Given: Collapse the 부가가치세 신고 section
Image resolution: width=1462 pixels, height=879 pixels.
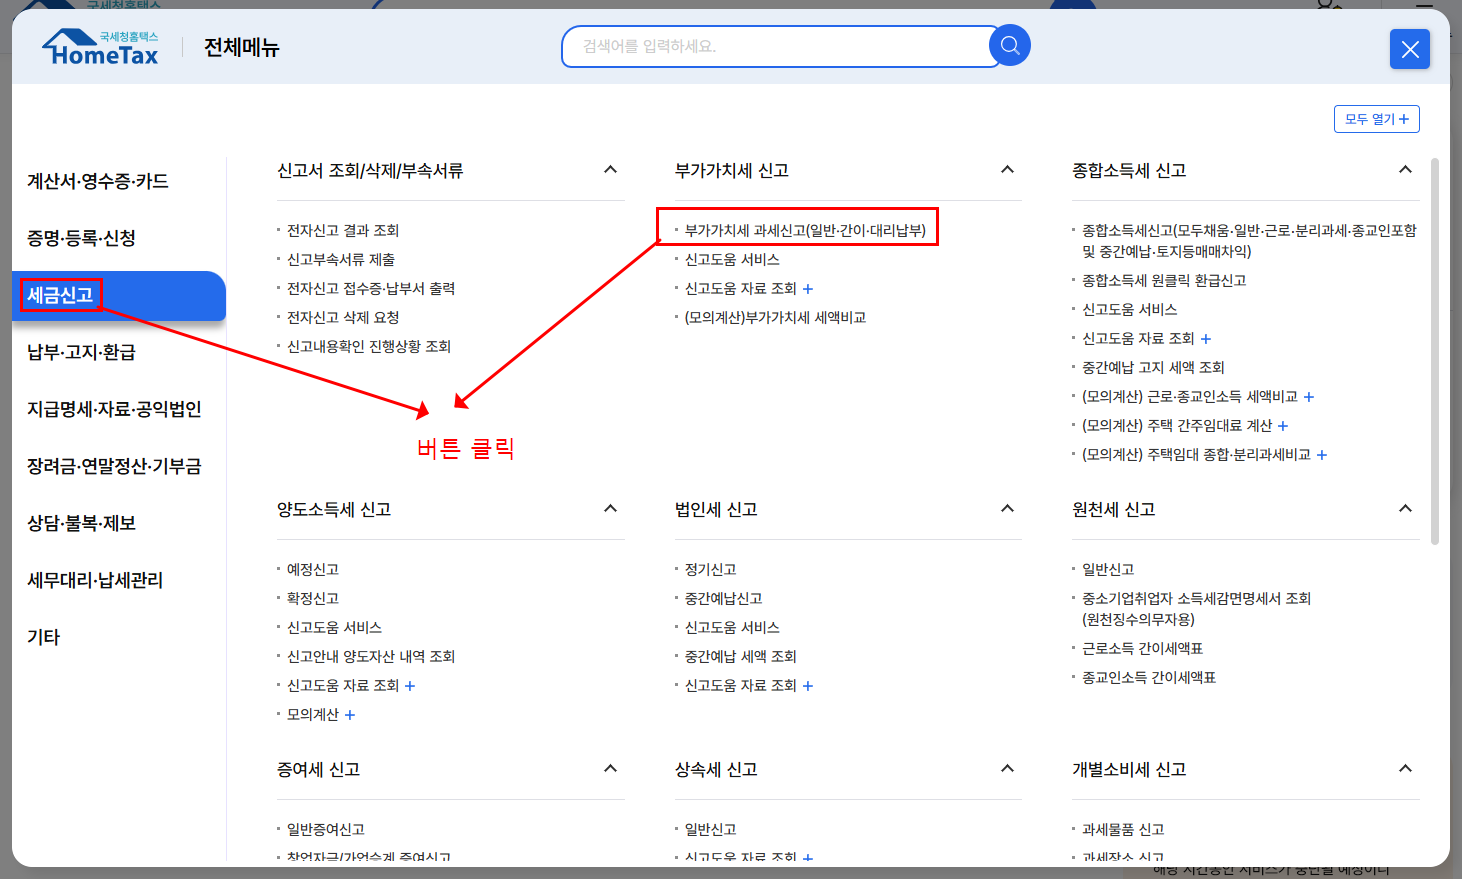Looking at the screenshot, I should click(x=1008, y=169).
